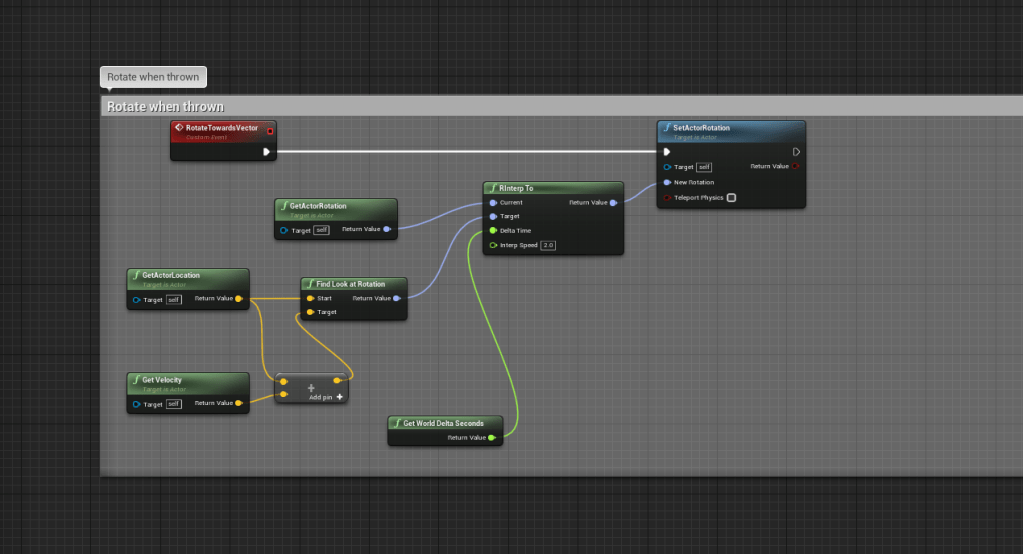Screen dimensions: 1023x554
Task: Click the New Rotation pin on SetActorRotation
Action: click(x=667, y=182)
